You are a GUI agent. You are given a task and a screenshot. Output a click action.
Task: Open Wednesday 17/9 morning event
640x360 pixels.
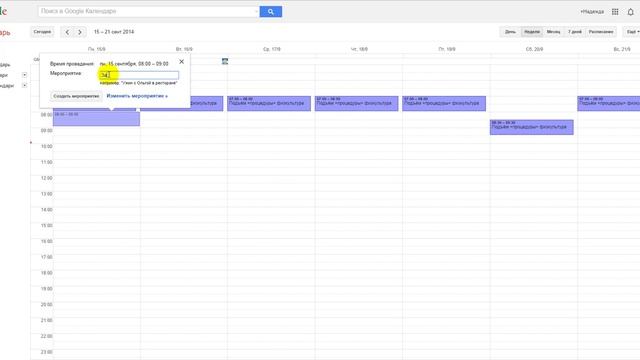(269, 103)
